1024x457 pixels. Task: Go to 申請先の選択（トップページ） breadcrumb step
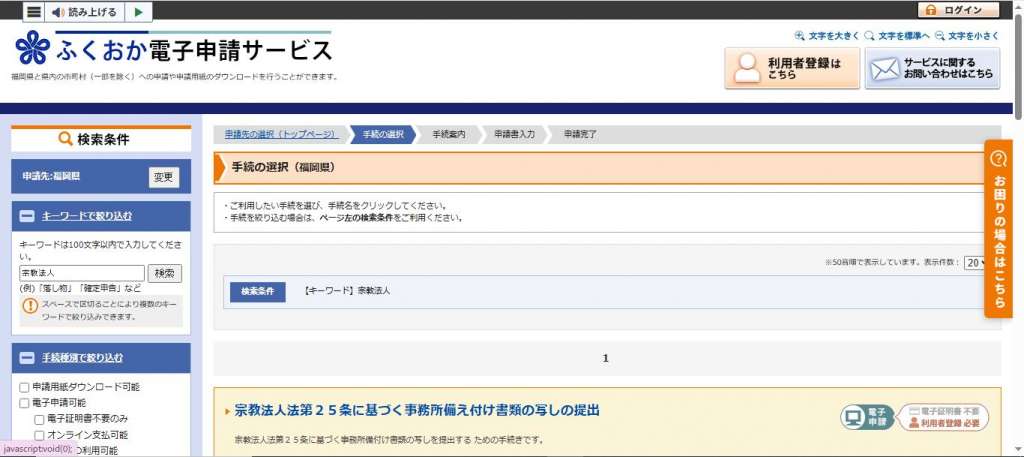pos(280,134)
